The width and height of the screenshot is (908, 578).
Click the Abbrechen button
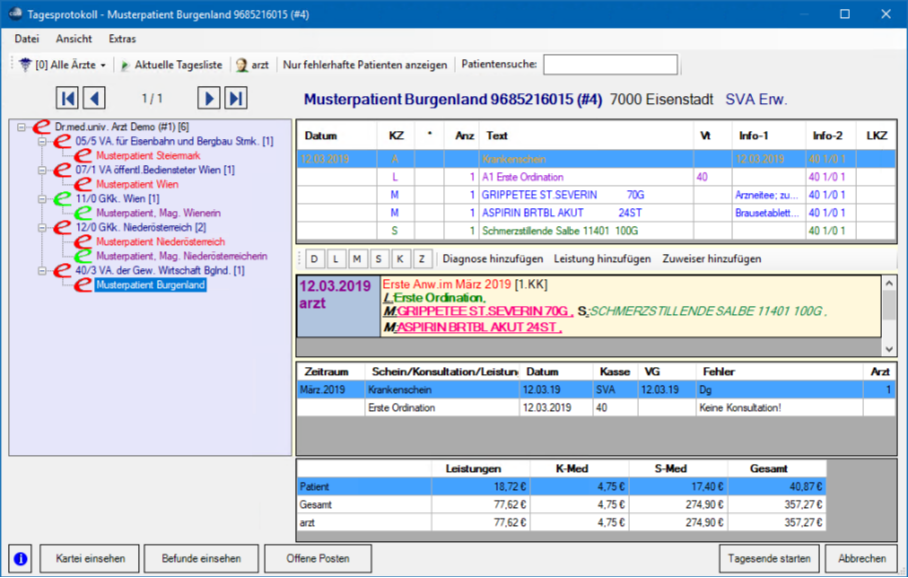[862, 559]
